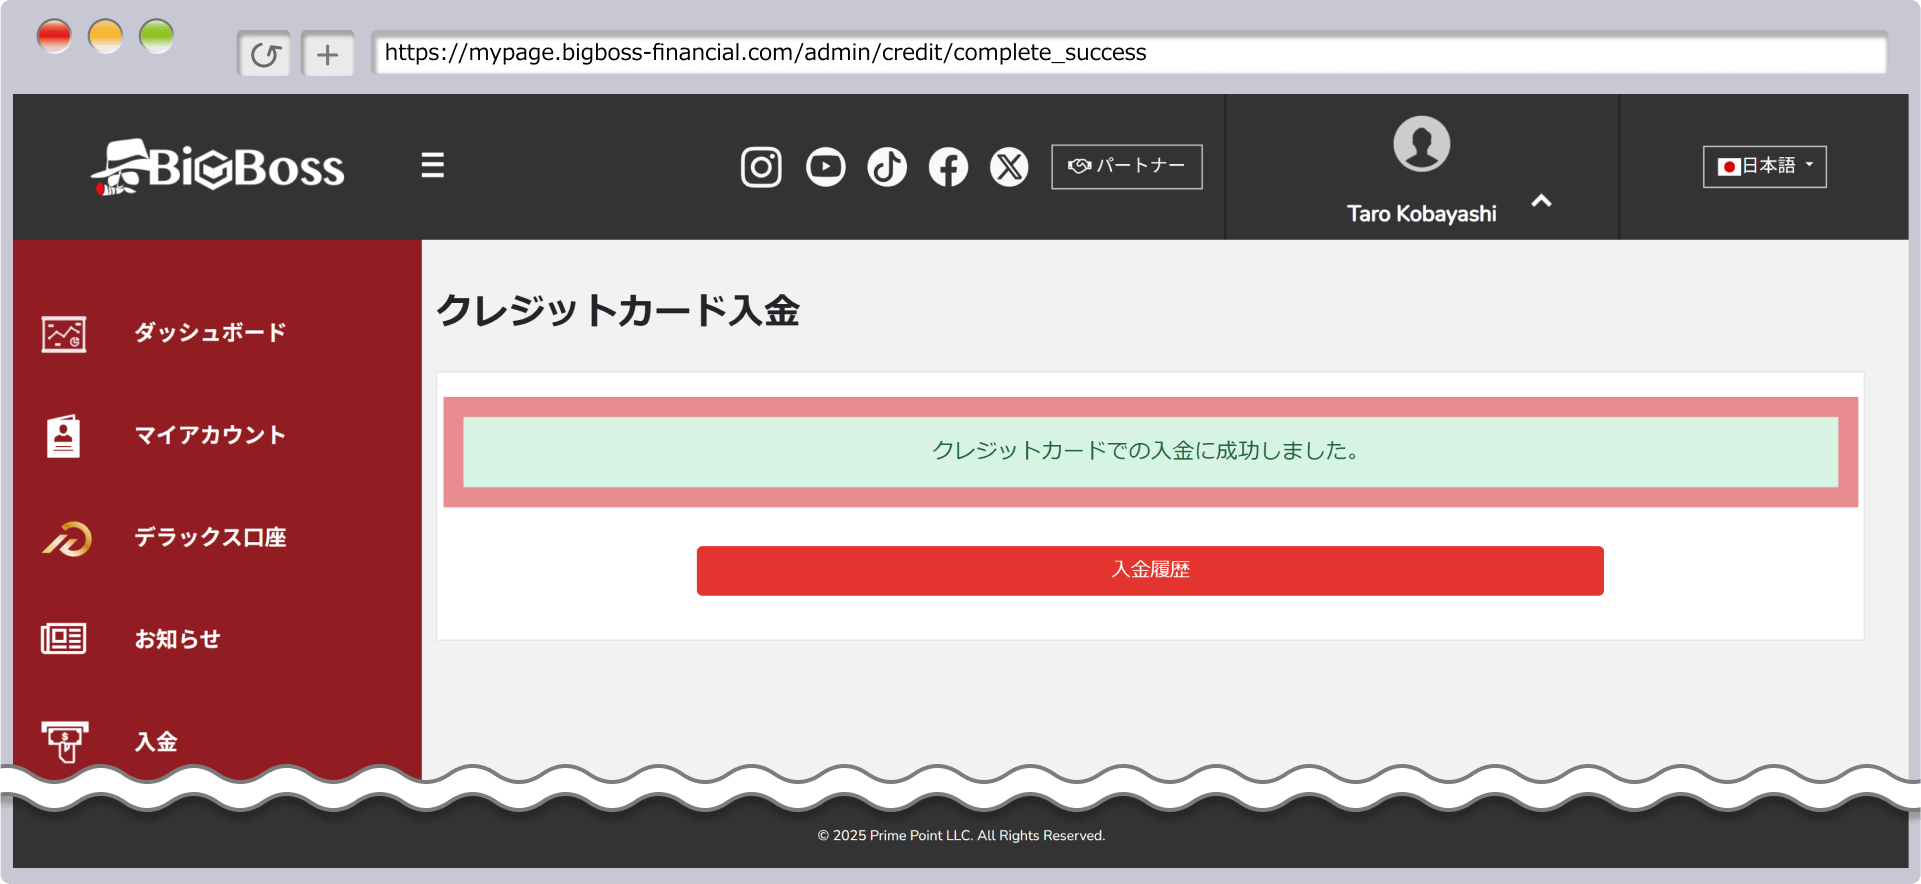
Task: Reload the page with browser refresh button
Action: (265, 54)
